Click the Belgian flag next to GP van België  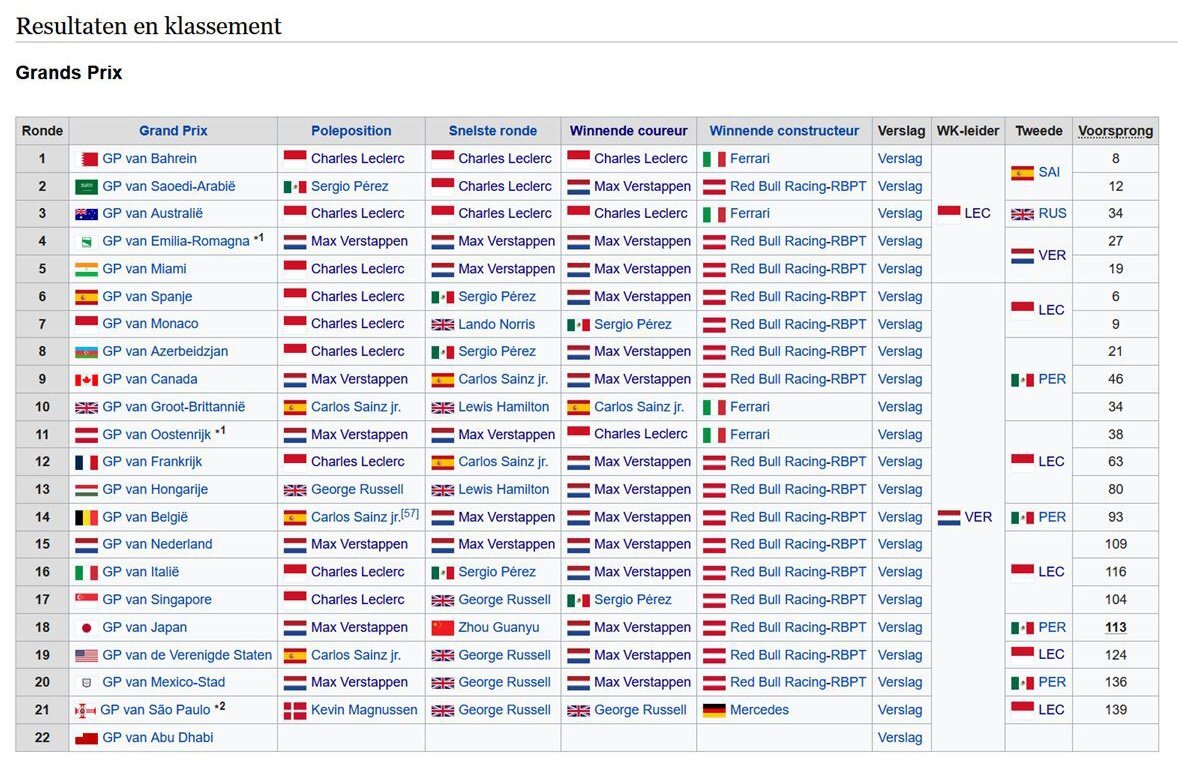click(x=86, y=518)
